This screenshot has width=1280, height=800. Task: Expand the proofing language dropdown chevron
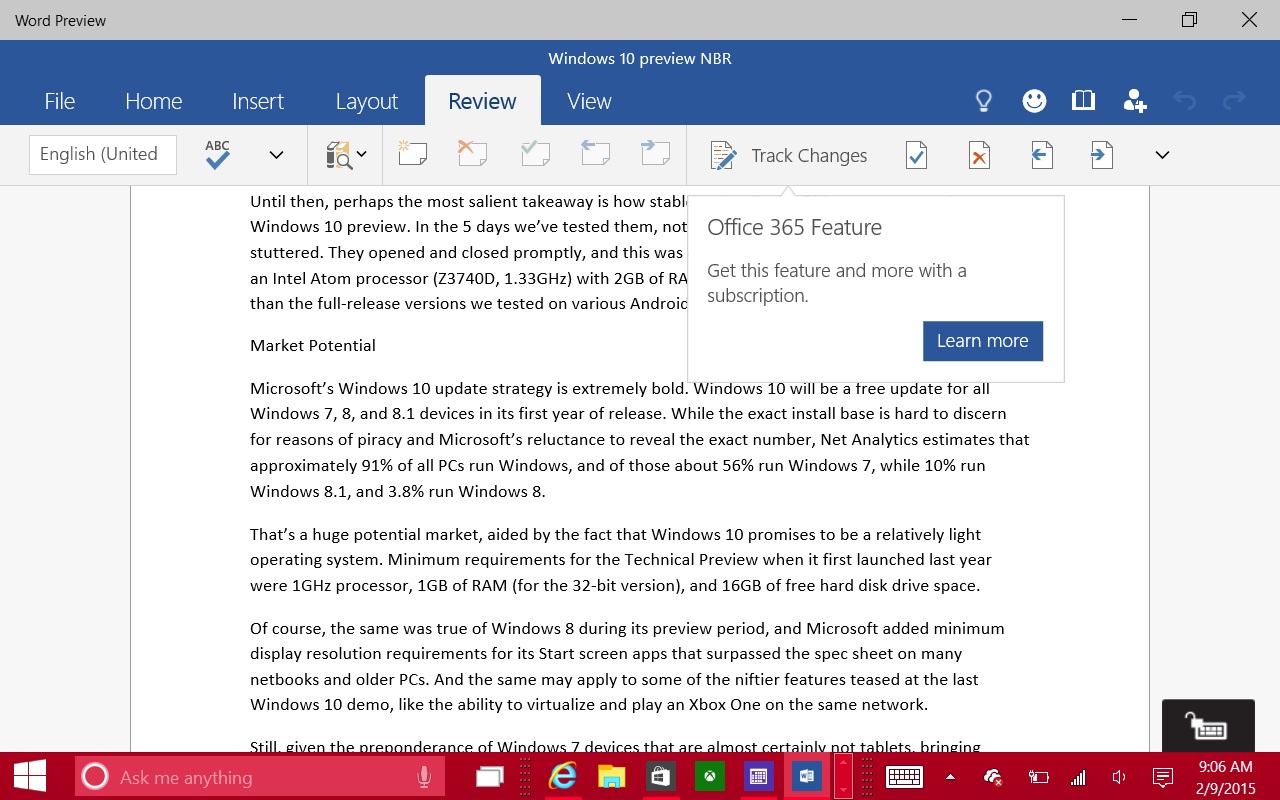[x=276, y=154]
